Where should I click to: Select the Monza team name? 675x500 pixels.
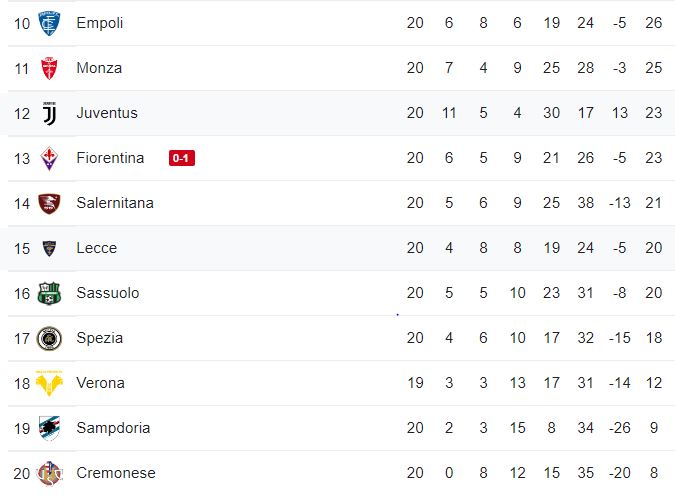tap(99, 68)
